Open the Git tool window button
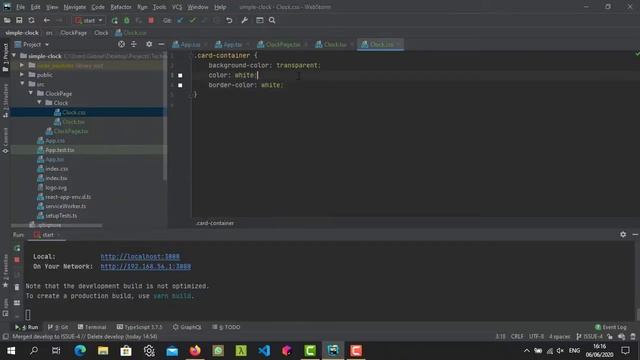 pyautogui.click(x=58, y=327)
